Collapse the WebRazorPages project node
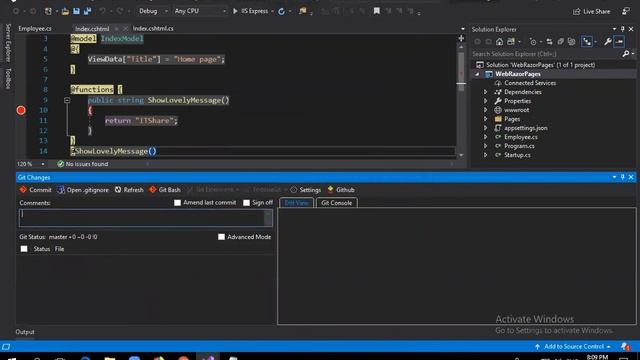 477,74
